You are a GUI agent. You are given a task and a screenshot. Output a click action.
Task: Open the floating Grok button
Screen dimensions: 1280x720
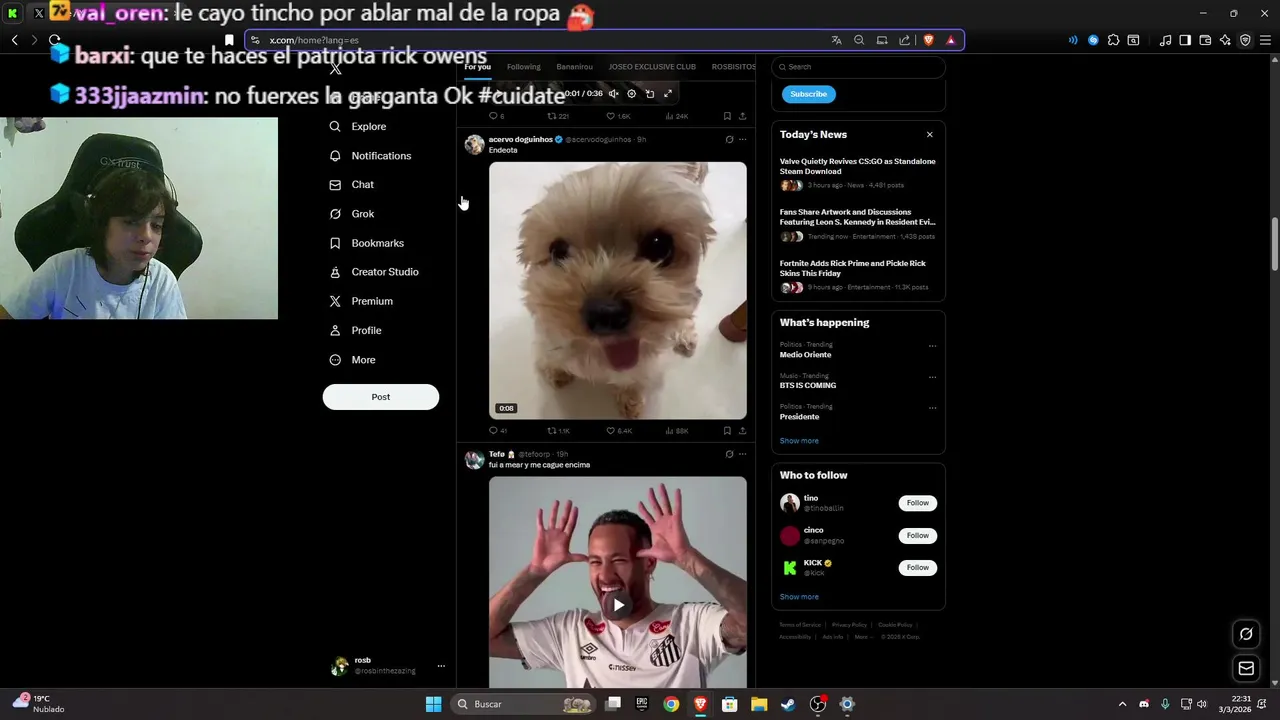pos(1246,634)
